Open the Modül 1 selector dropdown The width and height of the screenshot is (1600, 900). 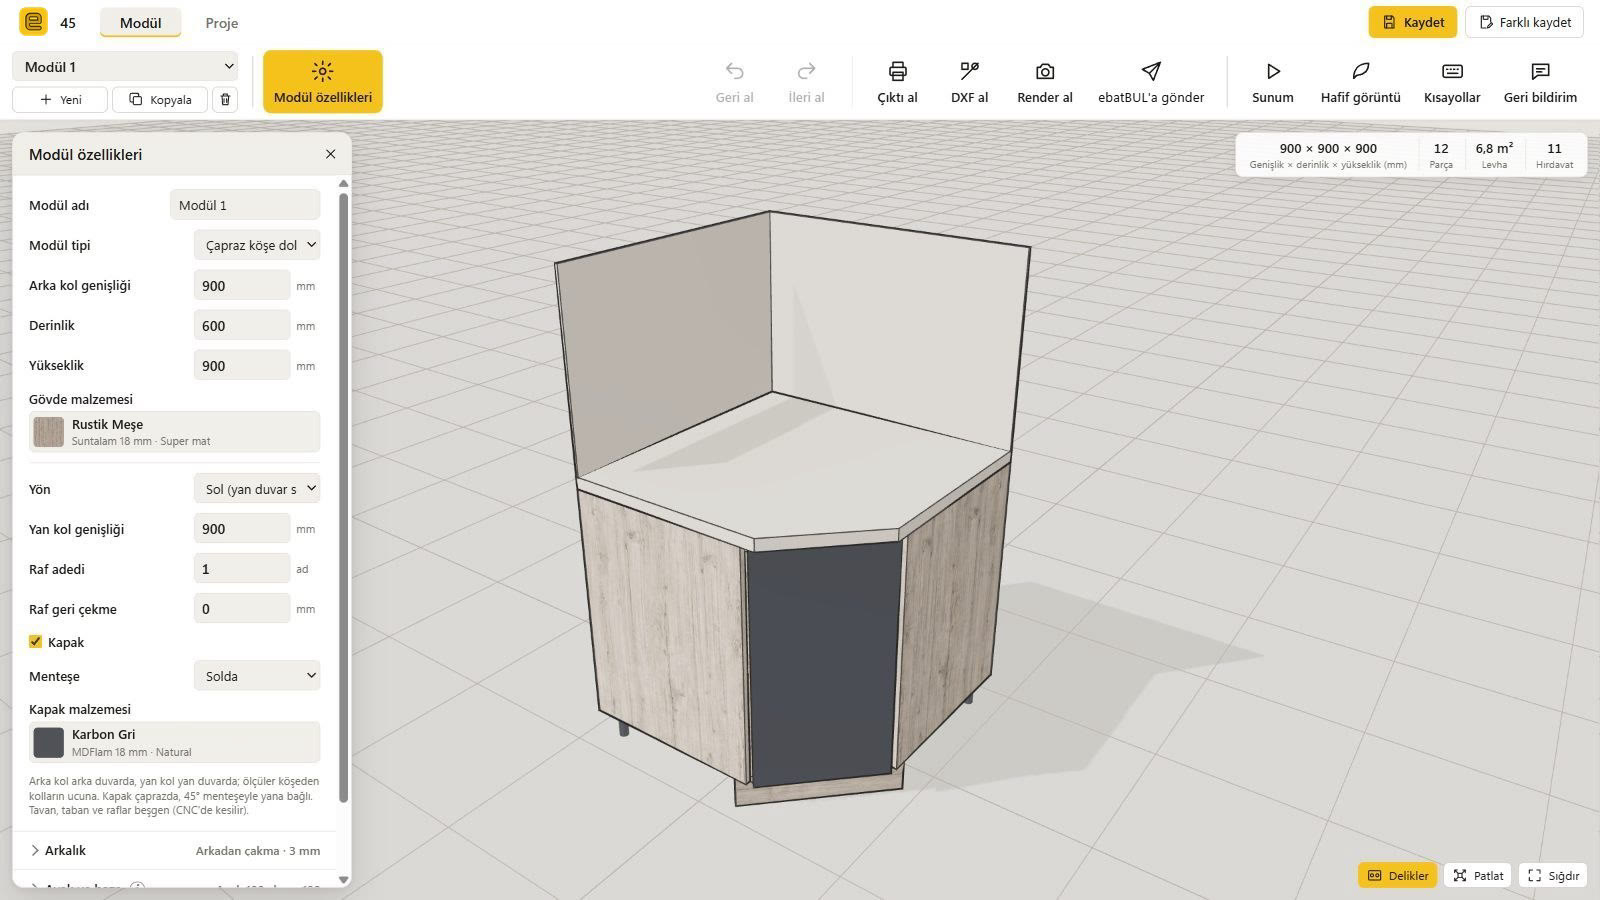point(125,66)
